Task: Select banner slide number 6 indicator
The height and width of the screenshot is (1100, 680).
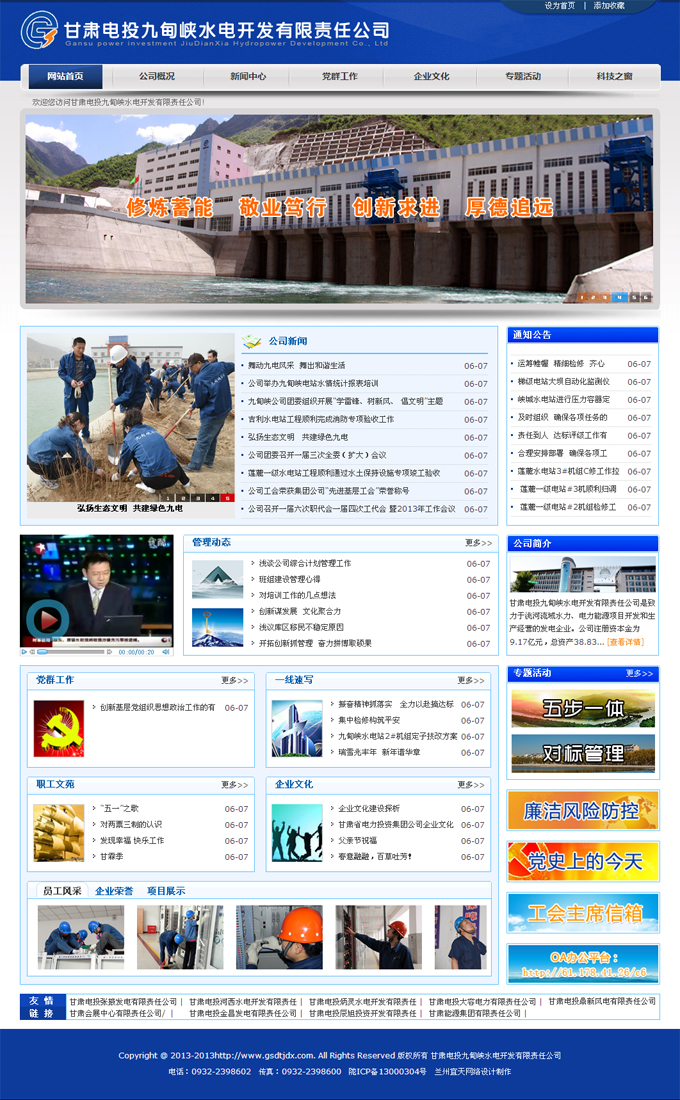Action: click(646, 297)
